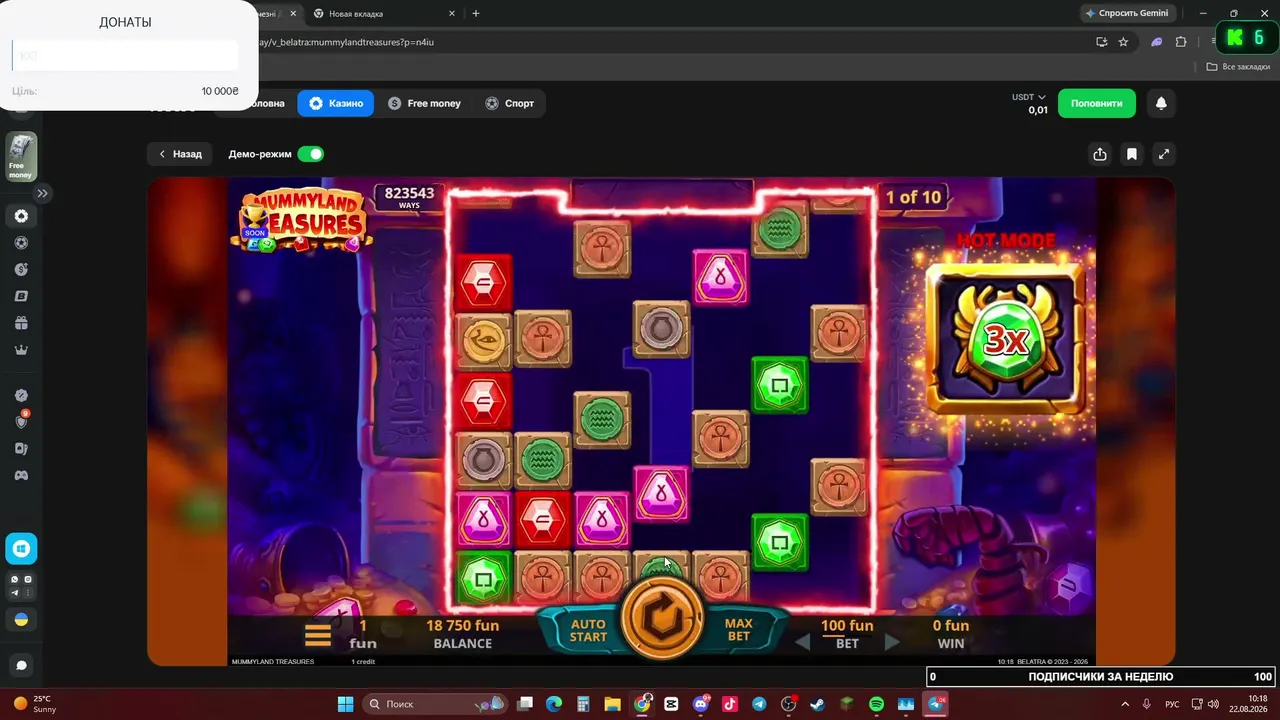Screen dimensions: 1280x720
Task: Open Telegram from the taskbar
Action: pos(759,704)
